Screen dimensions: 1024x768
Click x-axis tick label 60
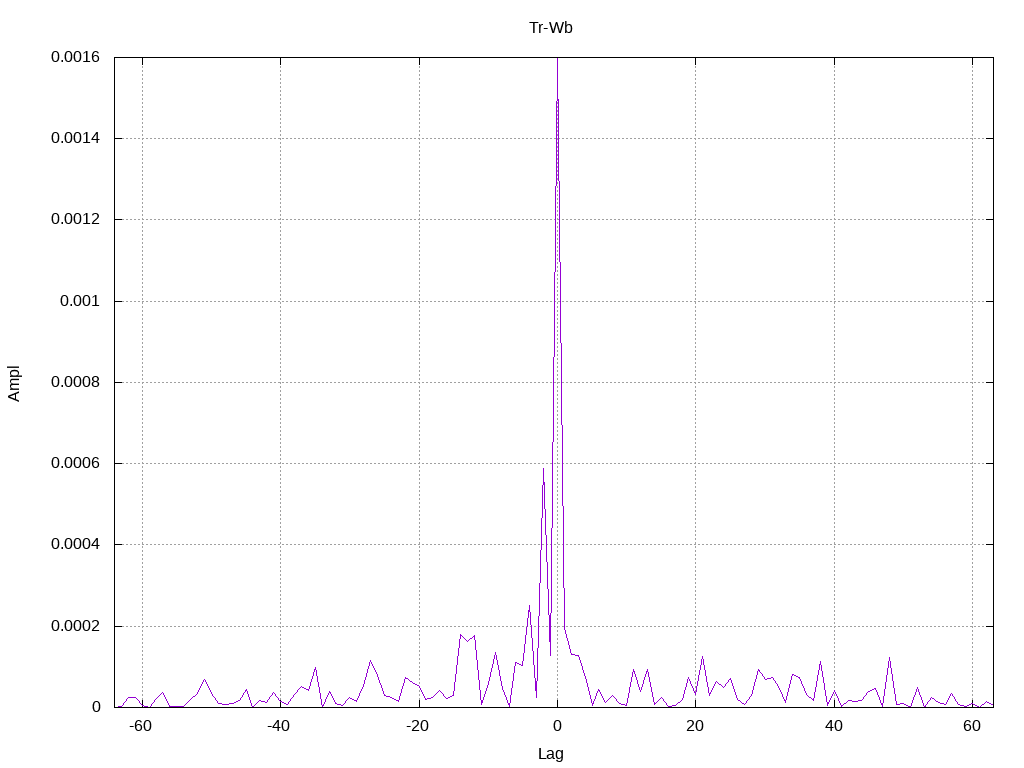pyautogui.click(x=972, y=726)
